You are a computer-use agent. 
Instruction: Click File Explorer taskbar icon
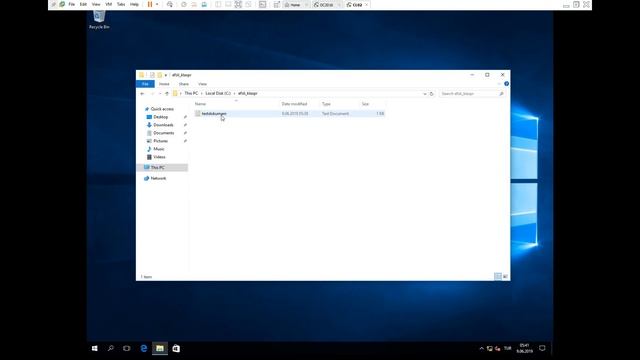[160, 348]
